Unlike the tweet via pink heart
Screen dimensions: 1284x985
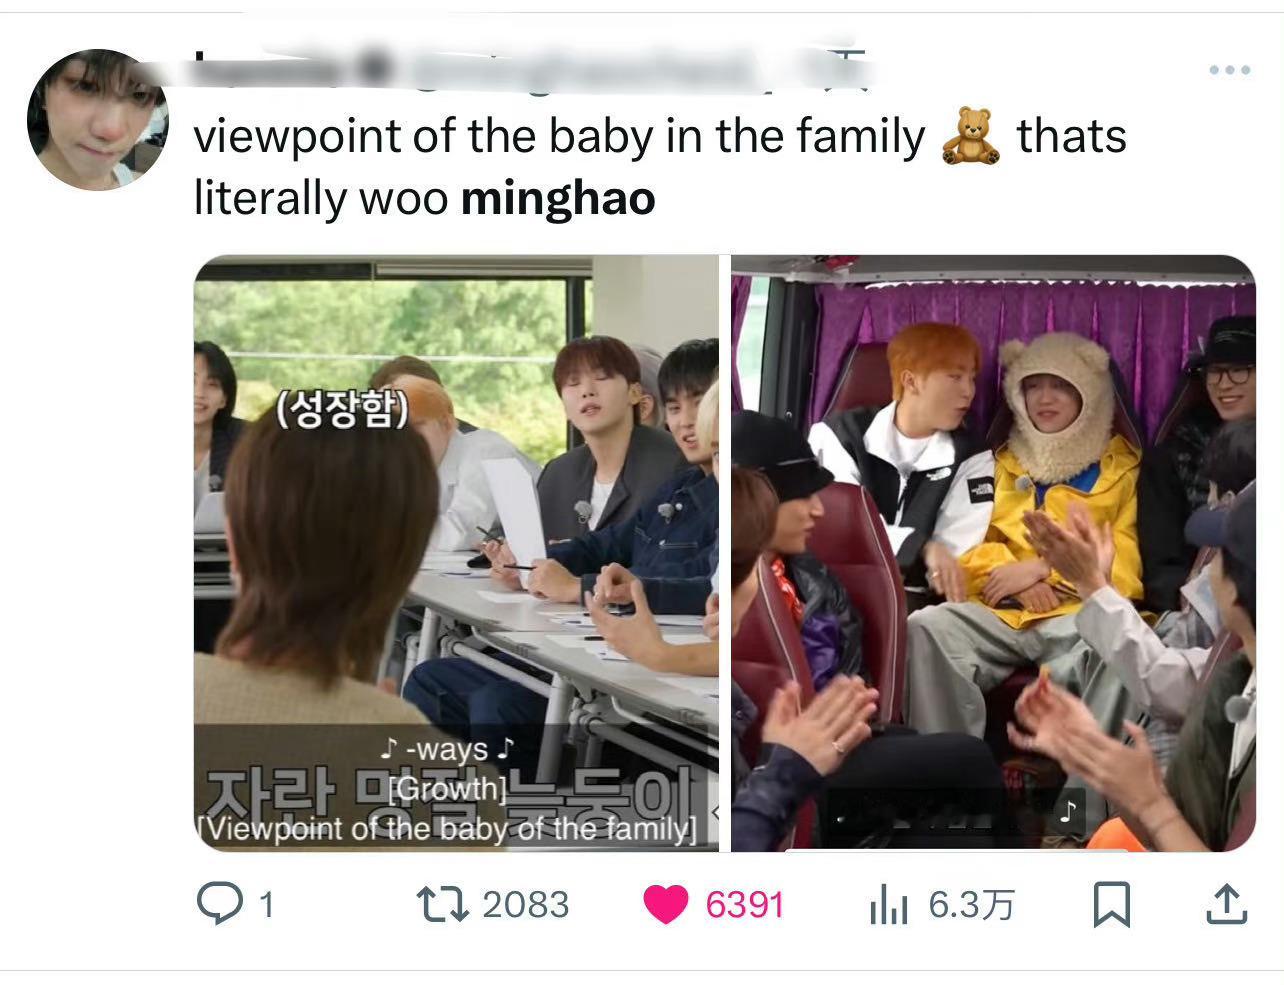click(x=666, y=905)
